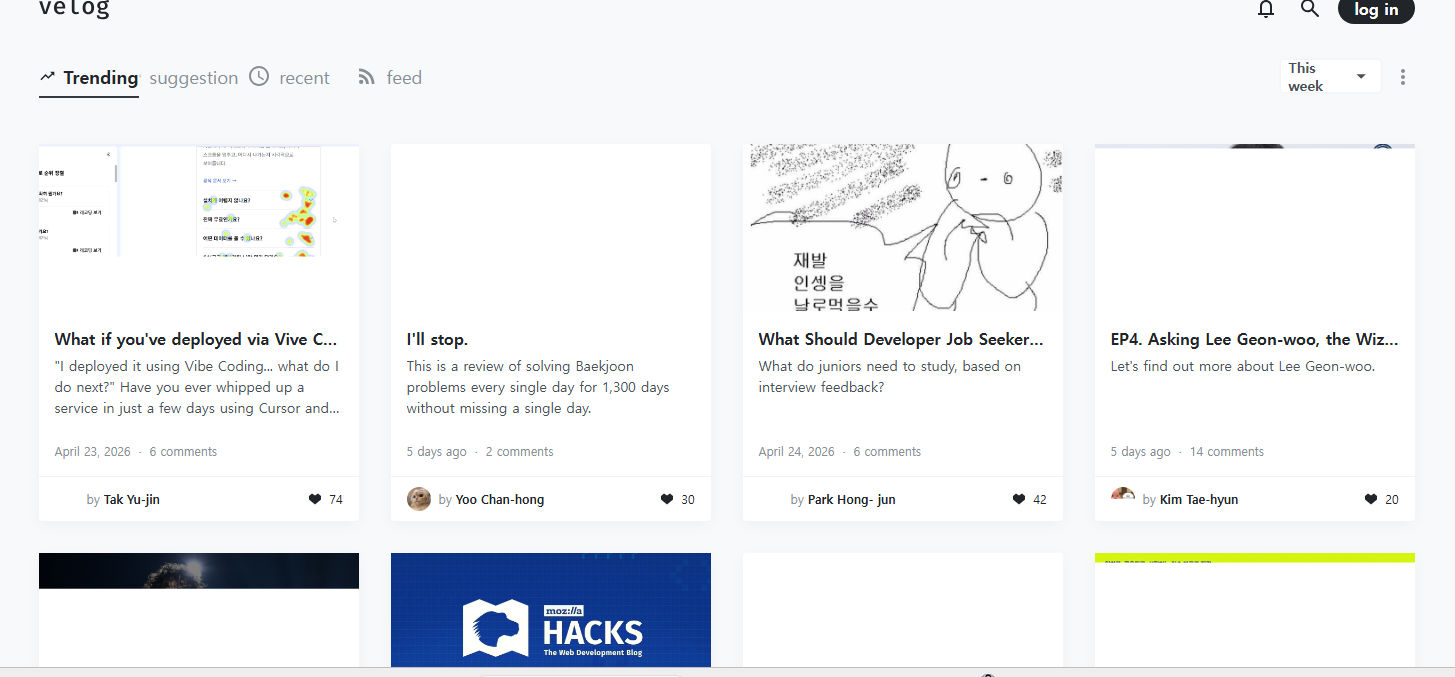
Task: Switch to the feed tab
Action: click(390, 78)
